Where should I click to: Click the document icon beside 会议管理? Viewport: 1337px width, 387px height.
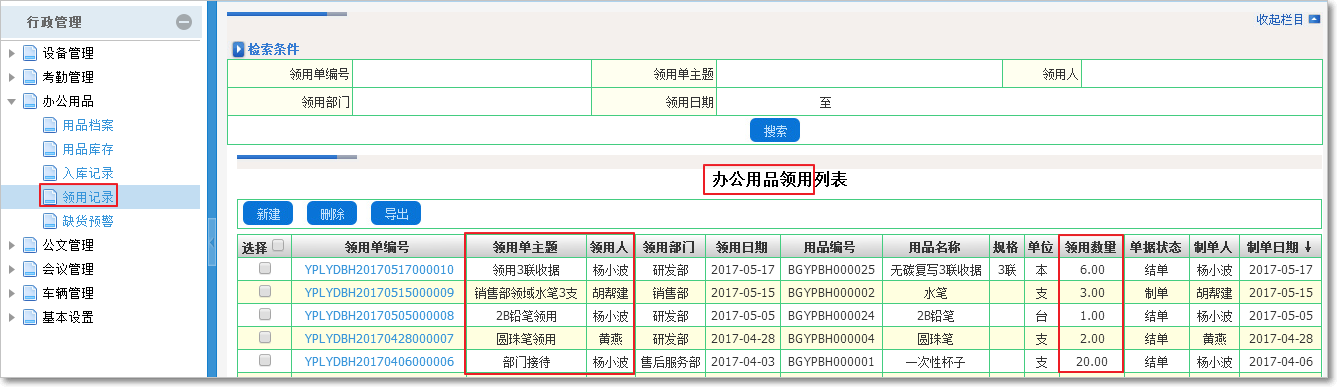[30, 269]
